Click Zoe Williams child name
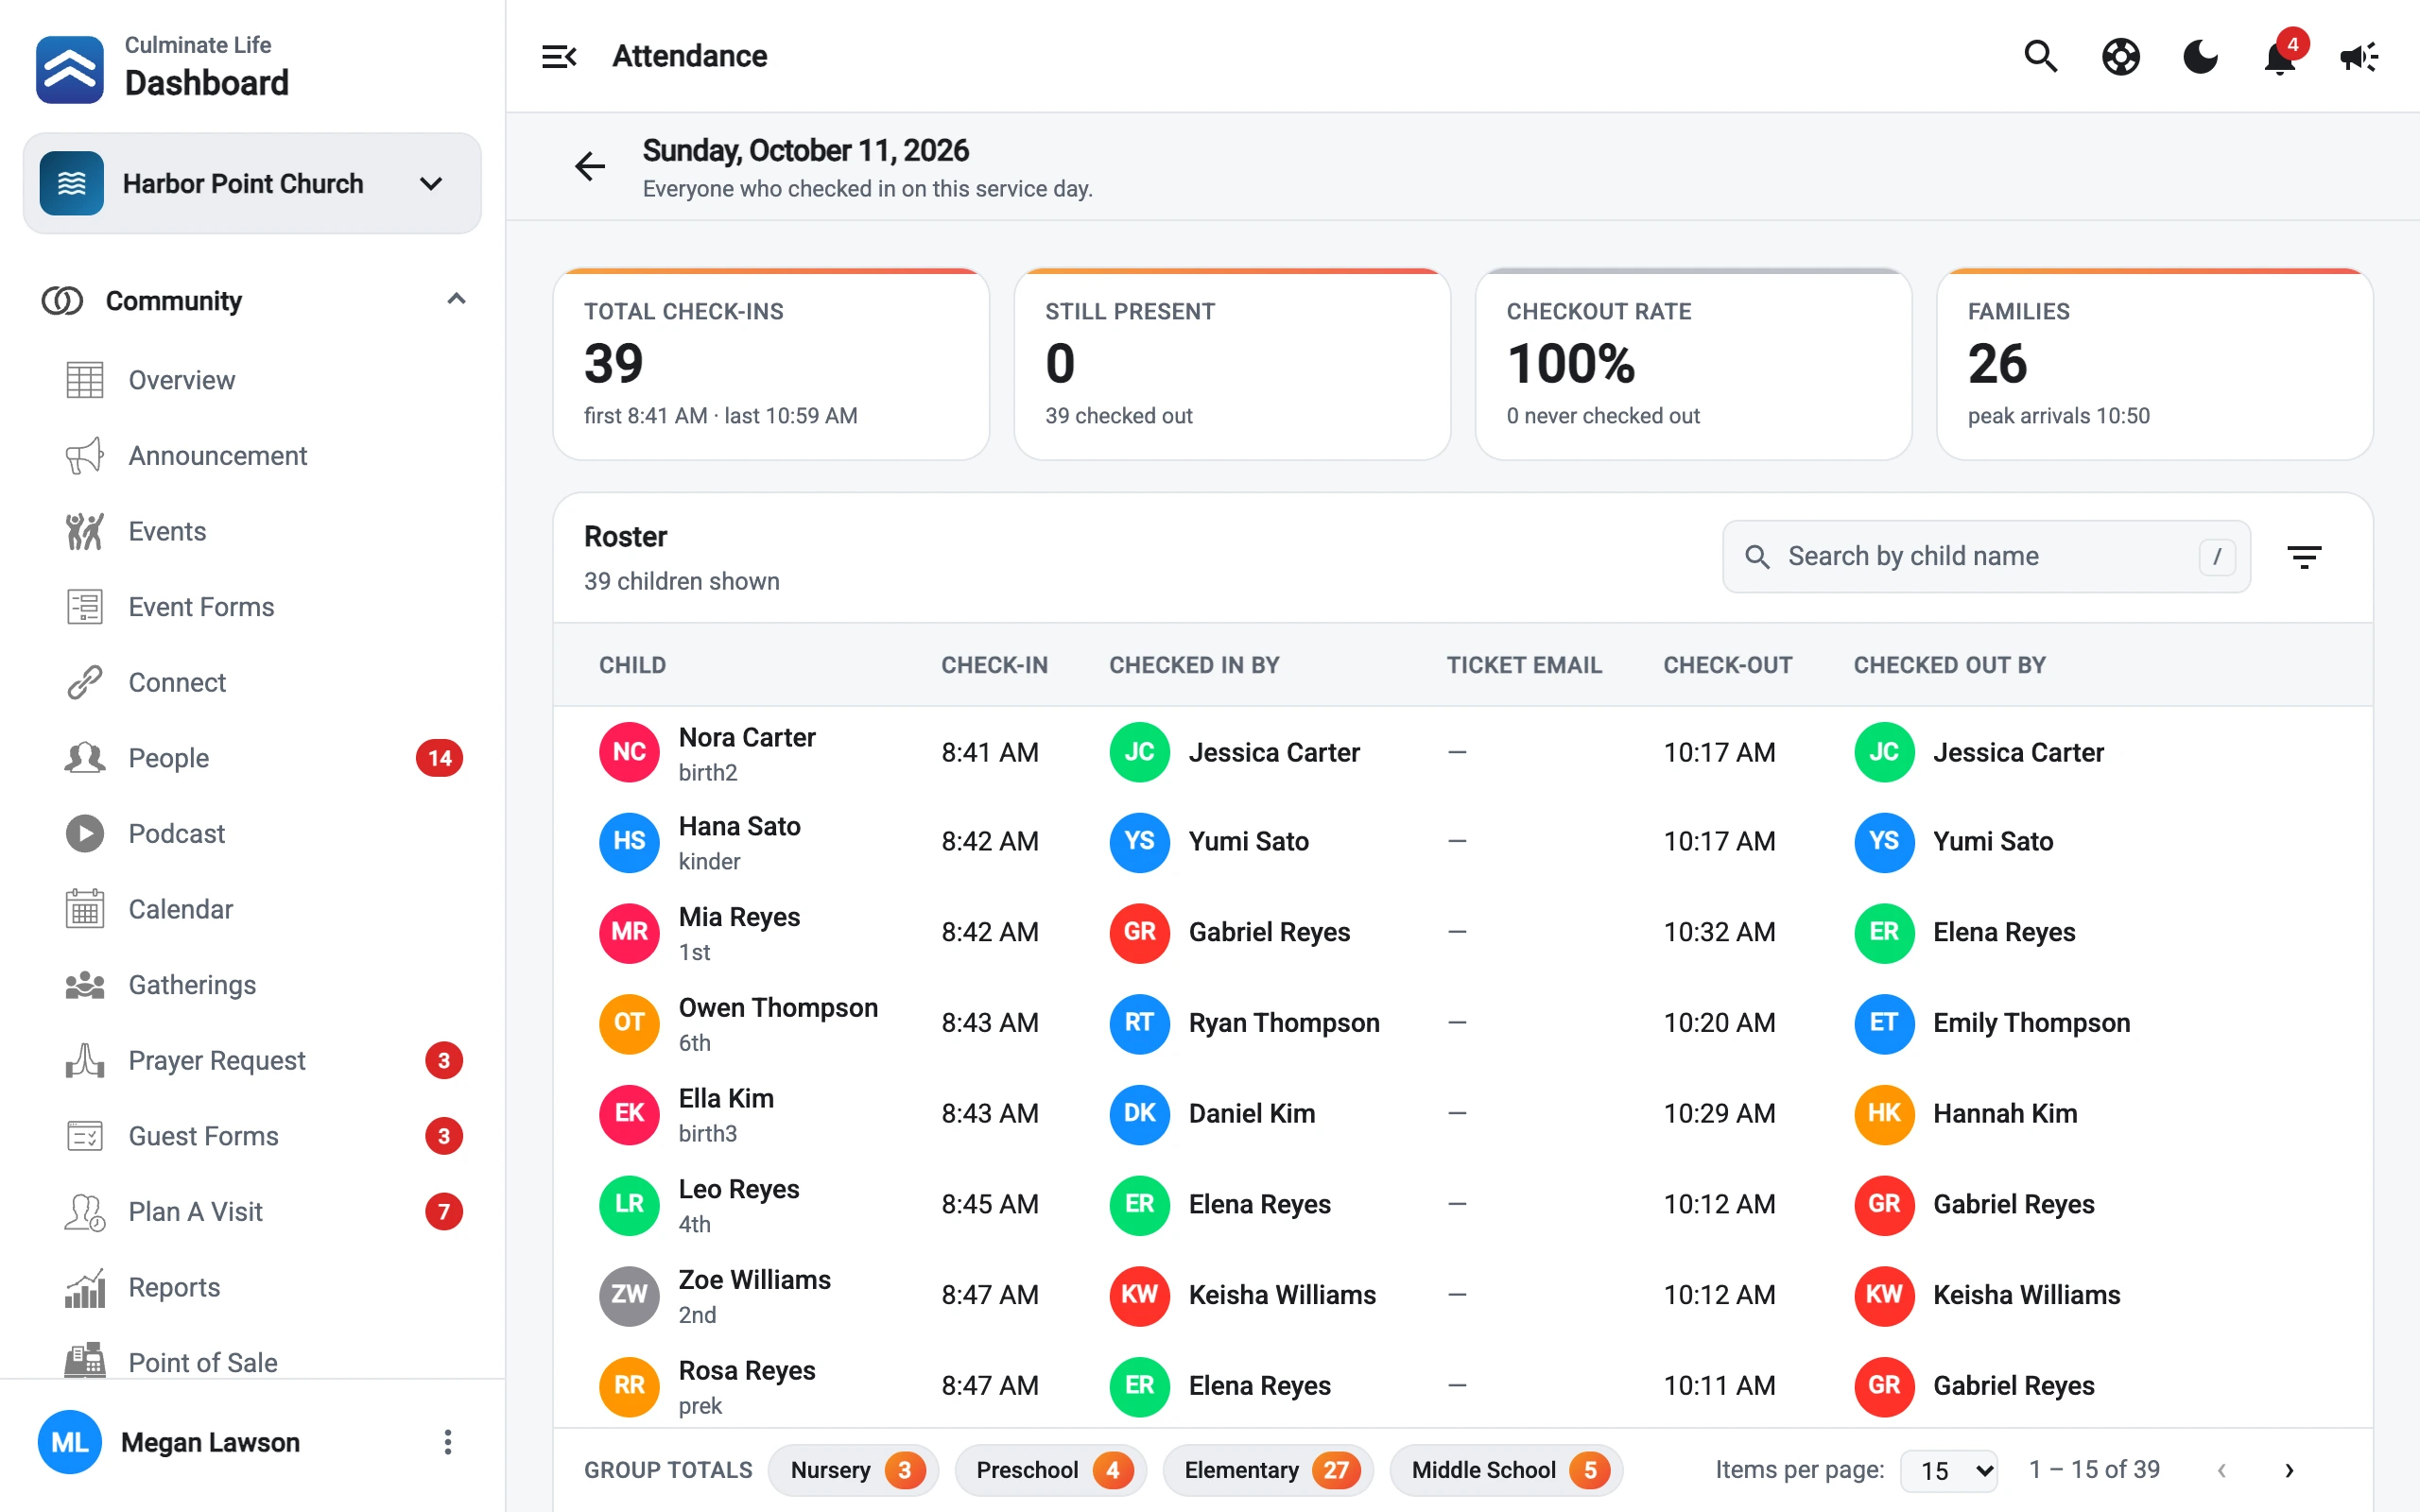2420x1512 pixels. pyautogui.click(x=755, y=1280)
